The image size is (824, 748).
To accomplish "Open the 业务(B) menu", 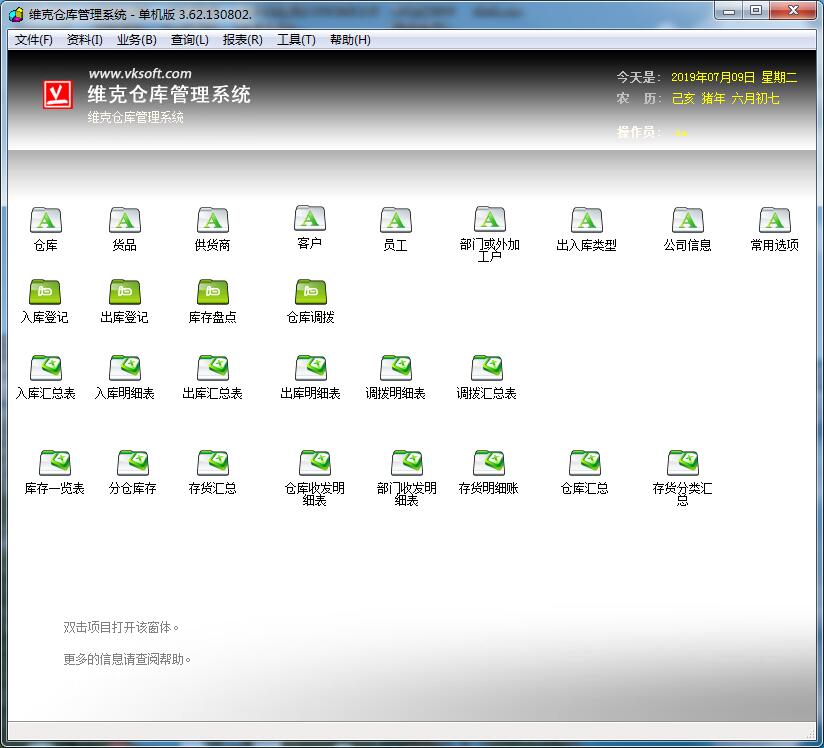I will (137, 40).
